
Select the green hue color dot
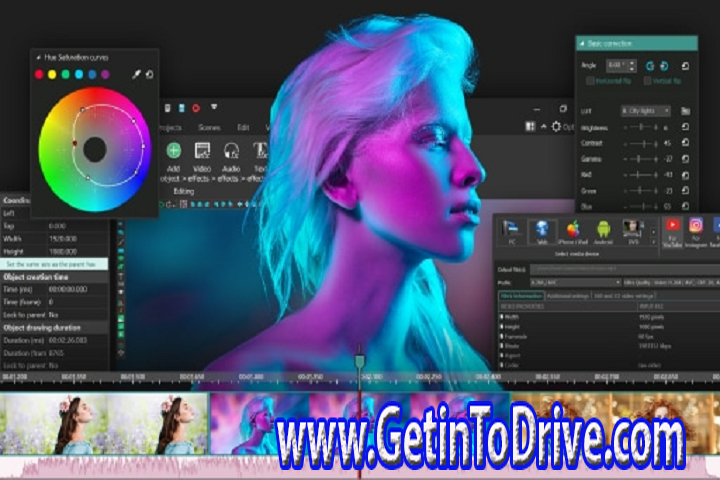66,74
